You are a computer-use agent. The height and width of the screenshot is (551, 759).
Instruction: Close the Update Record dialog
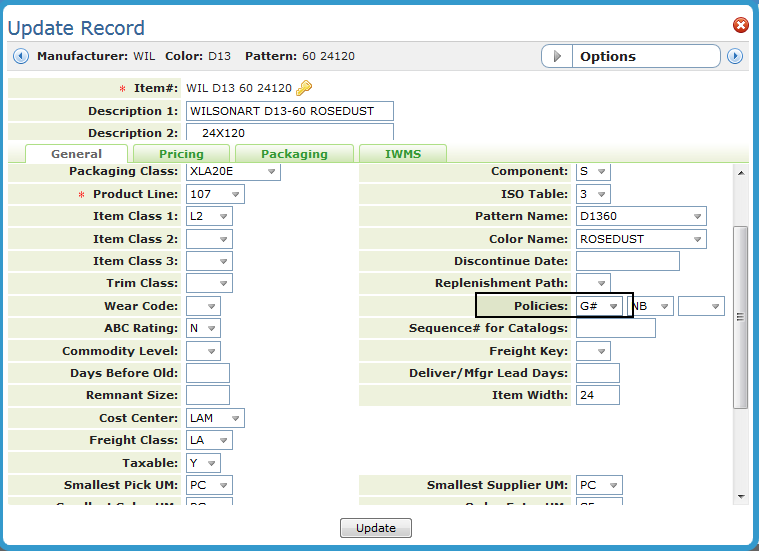pyautogui.click(x=741, y=25)
